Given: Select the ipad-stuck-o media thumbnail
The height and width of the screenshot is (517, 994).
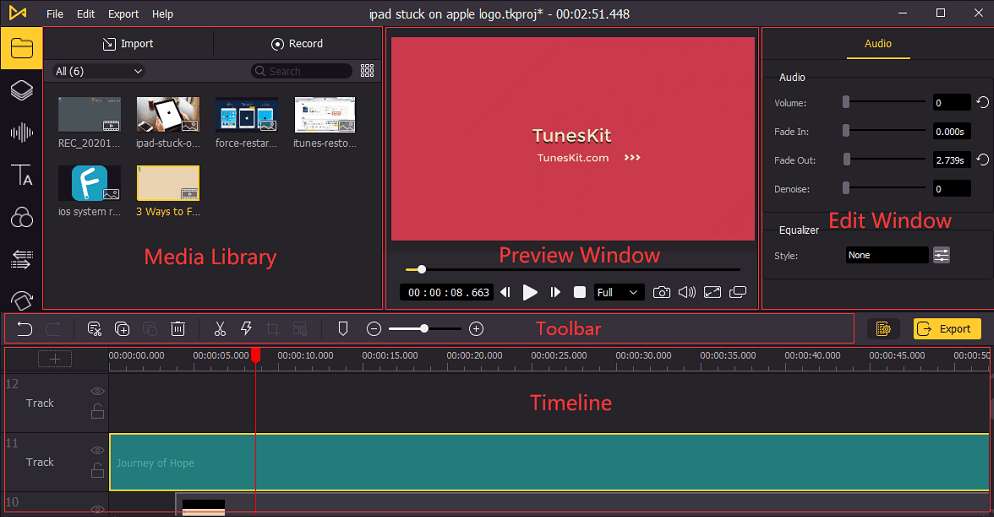Looking at the screenshot, I should tap(168, 115).
